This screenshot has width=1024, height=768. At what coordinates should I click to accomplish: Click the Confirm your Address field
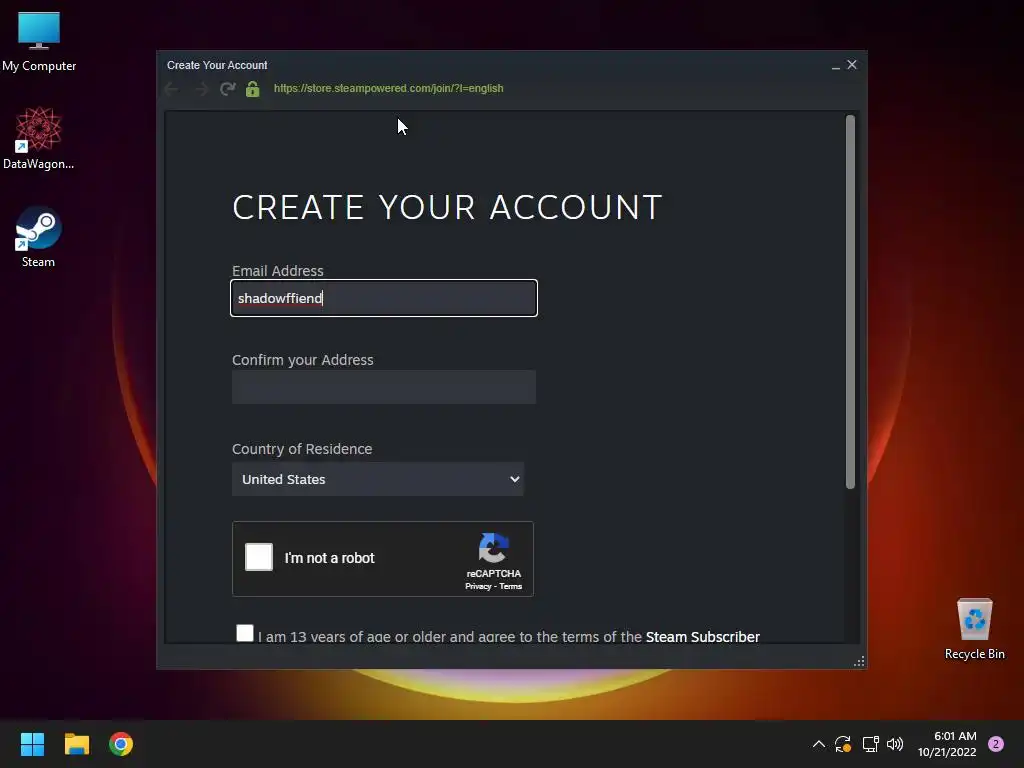click(x=384, y=387)
